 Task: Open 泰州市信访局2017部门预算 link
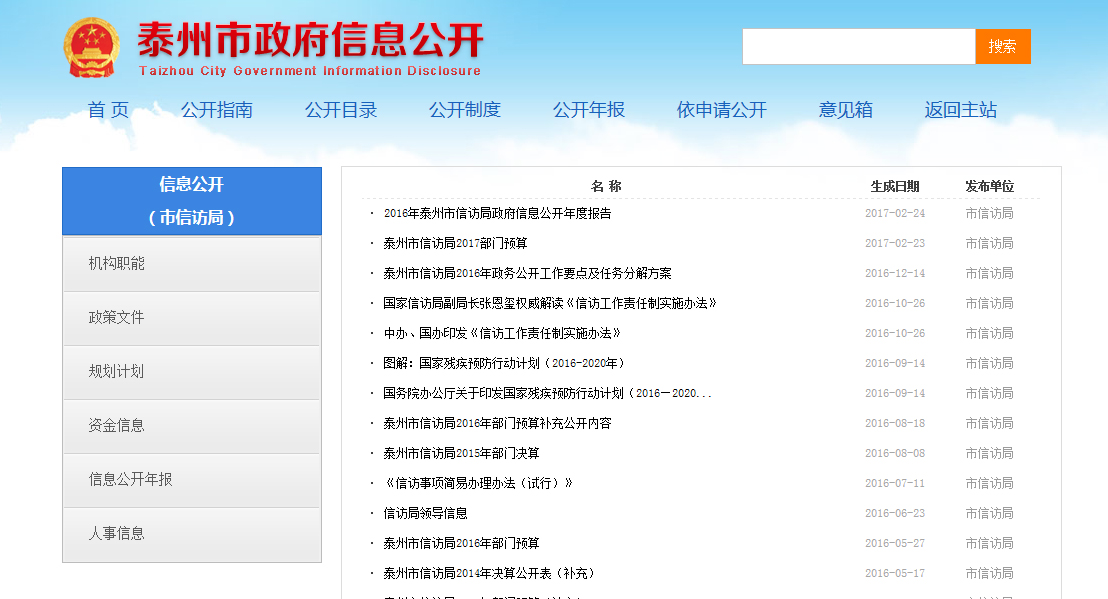455,243
